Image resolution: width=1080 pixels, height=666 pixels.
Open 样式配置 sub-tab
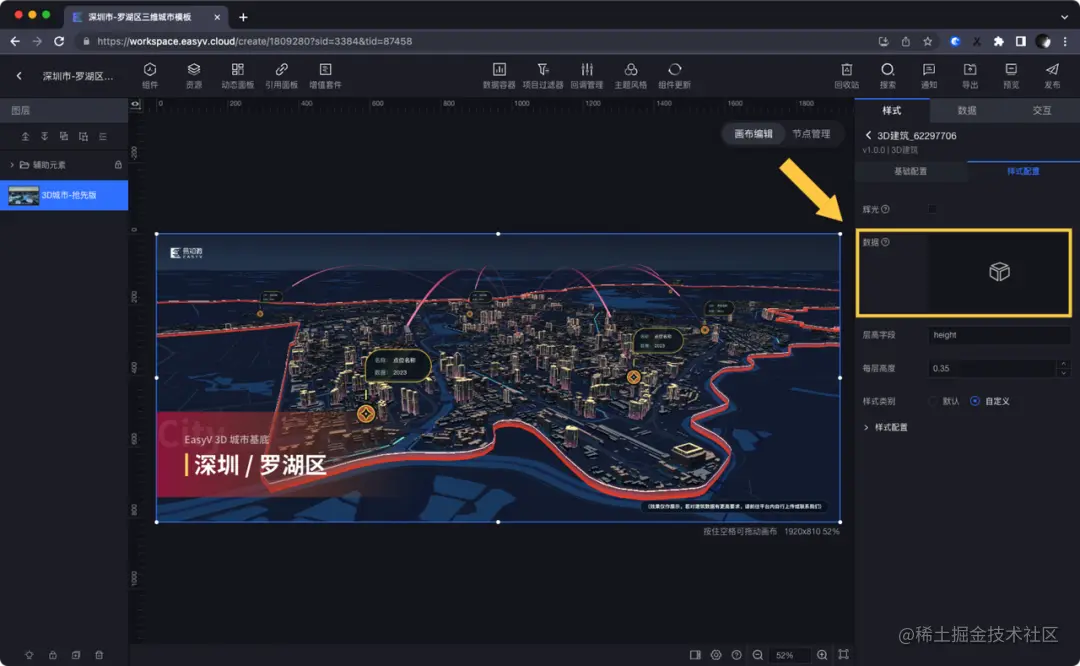pos(1023,171)
